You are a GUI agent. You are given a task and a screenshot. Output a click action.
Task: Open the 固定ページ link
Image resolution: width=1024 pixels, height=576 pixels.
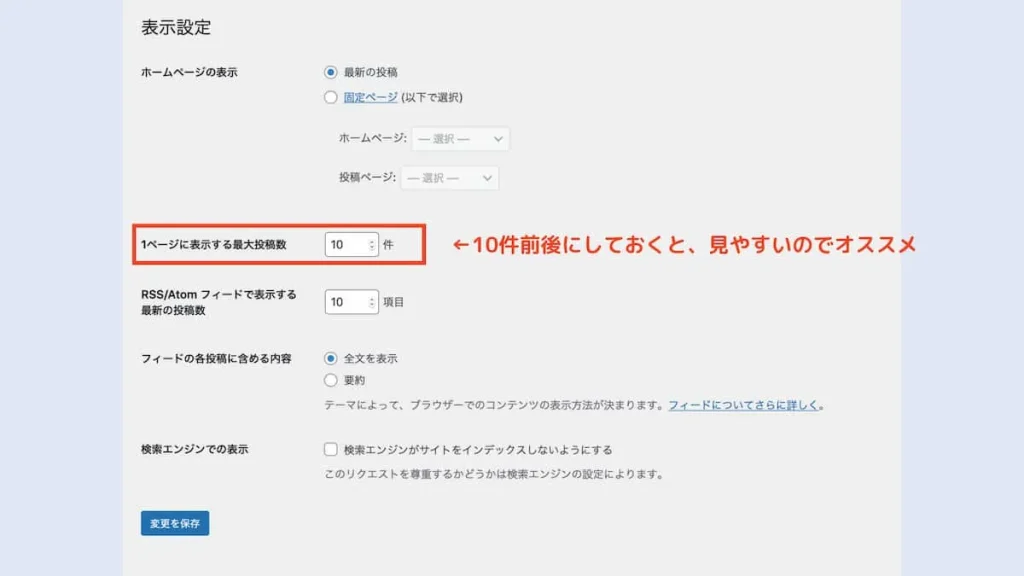[x=370, y=97]
